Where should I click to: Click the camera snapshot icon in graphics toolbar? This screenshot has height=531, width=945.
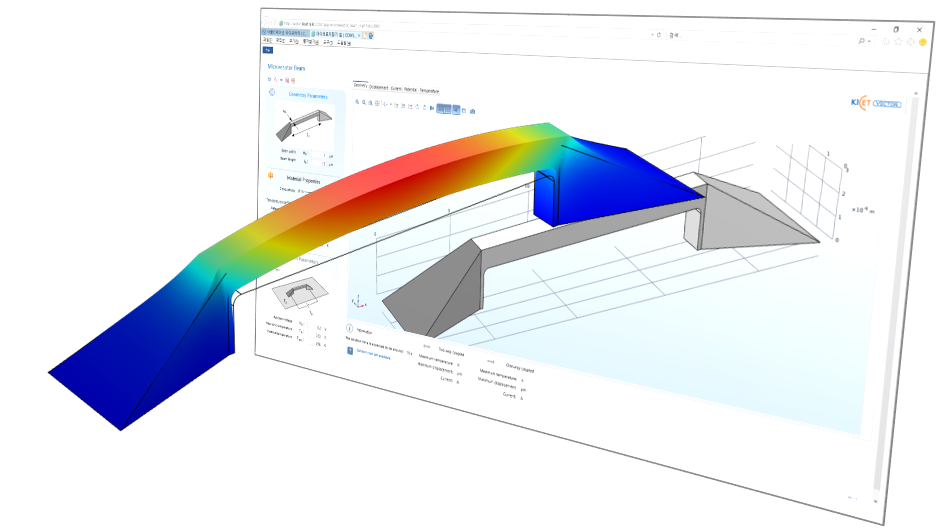point(472,110)
